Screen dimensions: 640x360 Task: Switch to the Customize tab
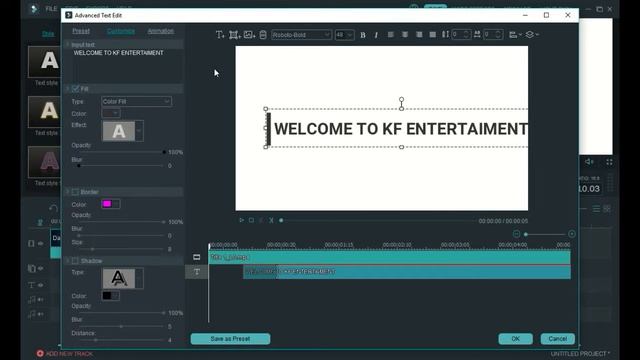[x=121, y=31]
